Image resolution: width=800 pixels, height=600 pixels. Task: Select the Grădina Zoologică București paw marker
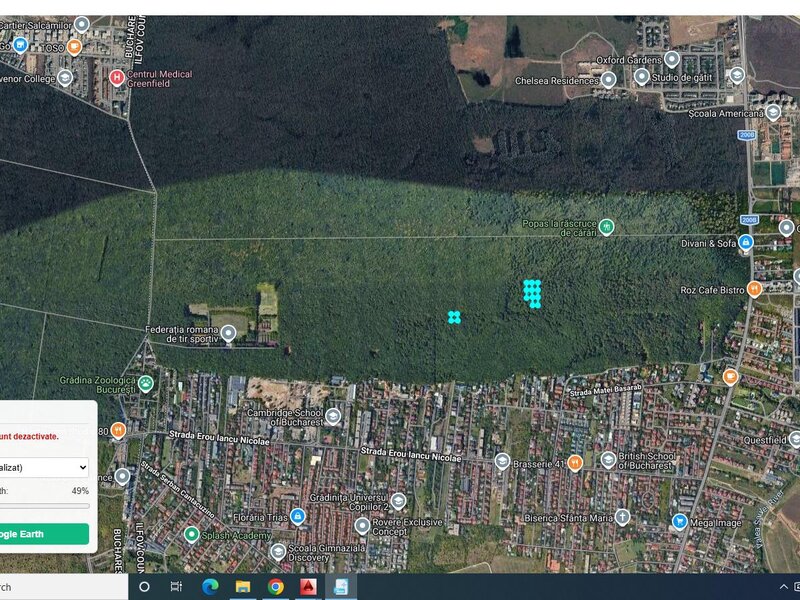click(145, 383)
